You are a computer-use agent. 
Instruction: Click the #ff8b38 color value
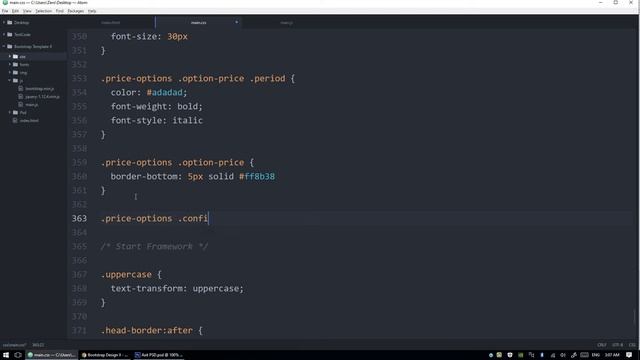point(257,177)
